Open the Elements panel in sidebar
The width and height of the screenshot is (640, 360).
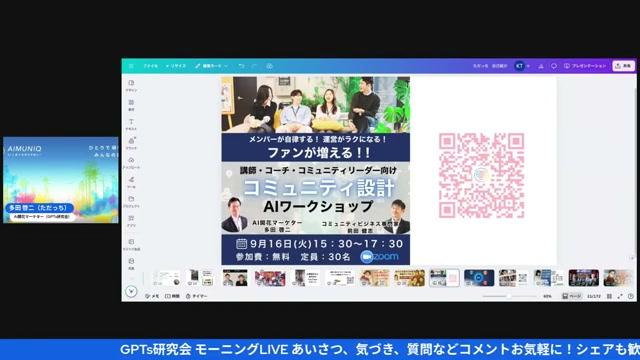131,105
